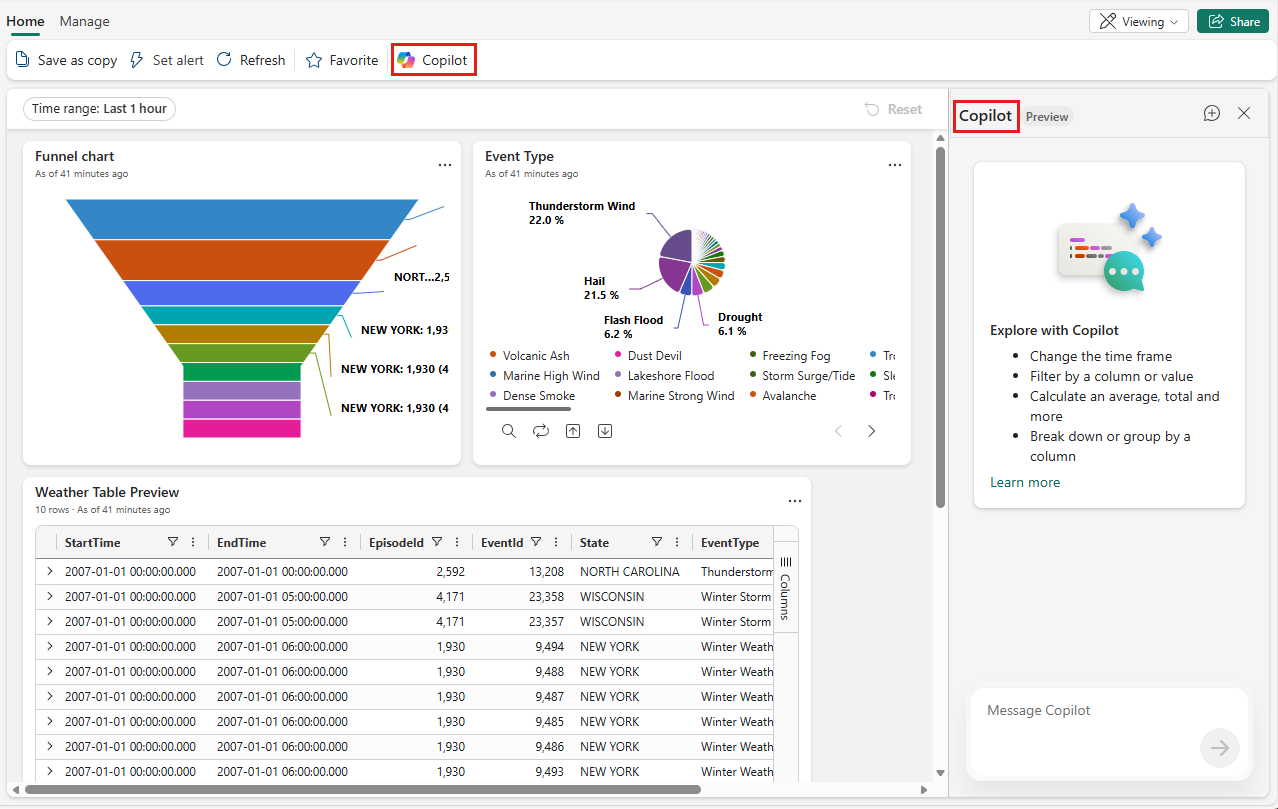
Task: Refresh the dashboard data
Action: click(x=251, y=60)
